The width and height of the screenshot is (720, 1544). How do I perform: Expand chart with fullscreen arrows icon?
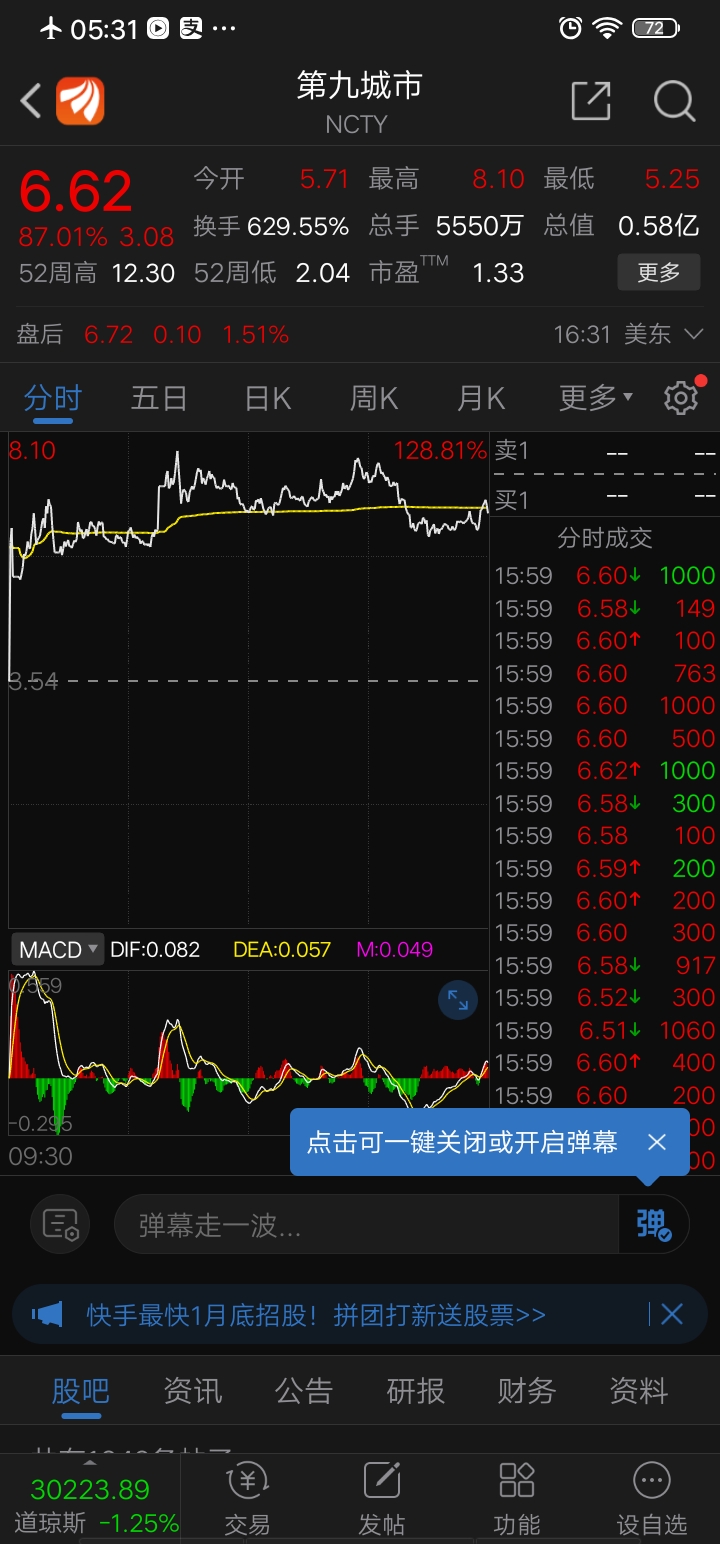pos(458,999)
